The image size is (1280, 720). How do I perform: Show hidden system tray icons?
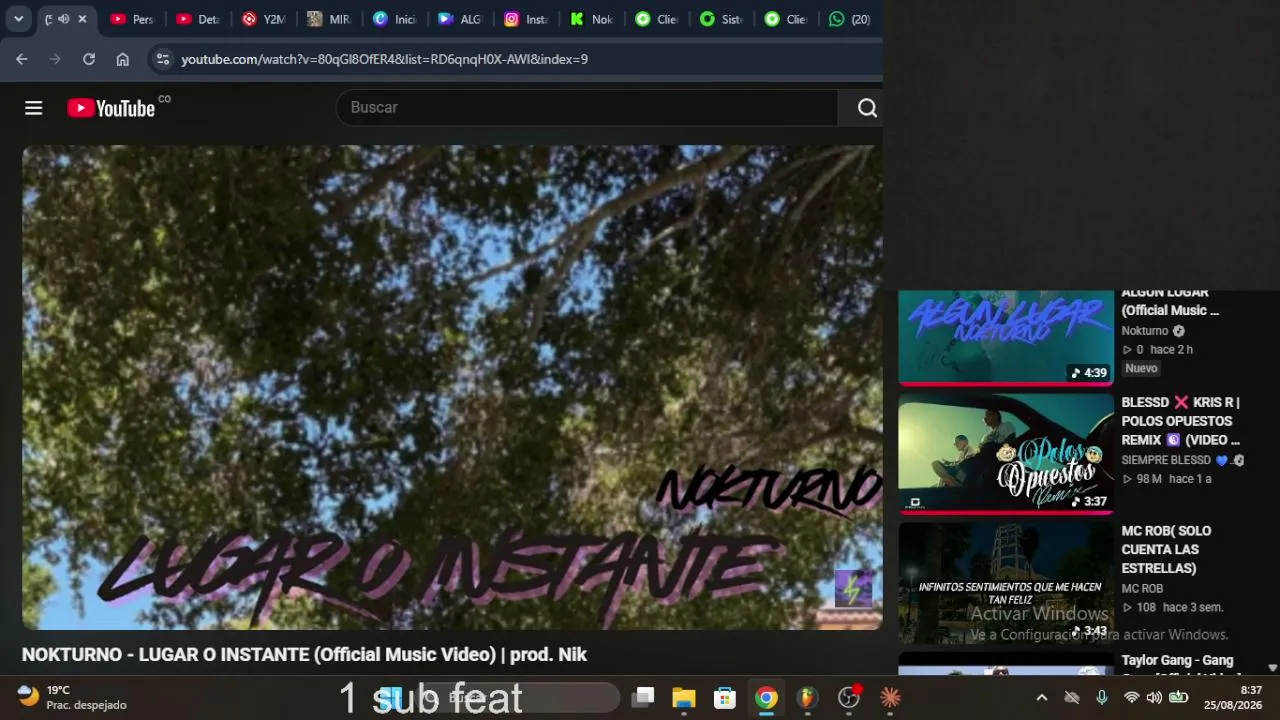1042,697
